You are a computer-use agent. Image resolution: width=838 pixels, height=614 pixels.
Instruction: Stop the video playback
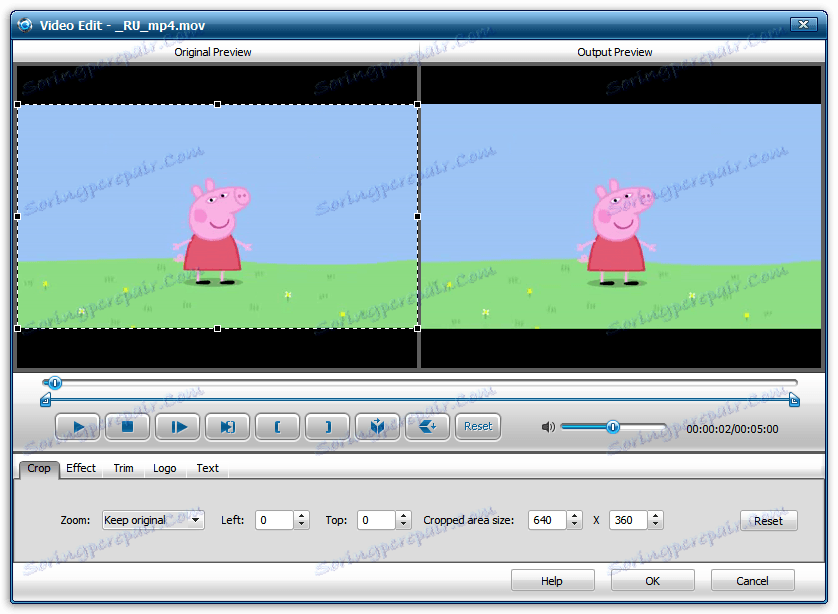coord(127,426)
